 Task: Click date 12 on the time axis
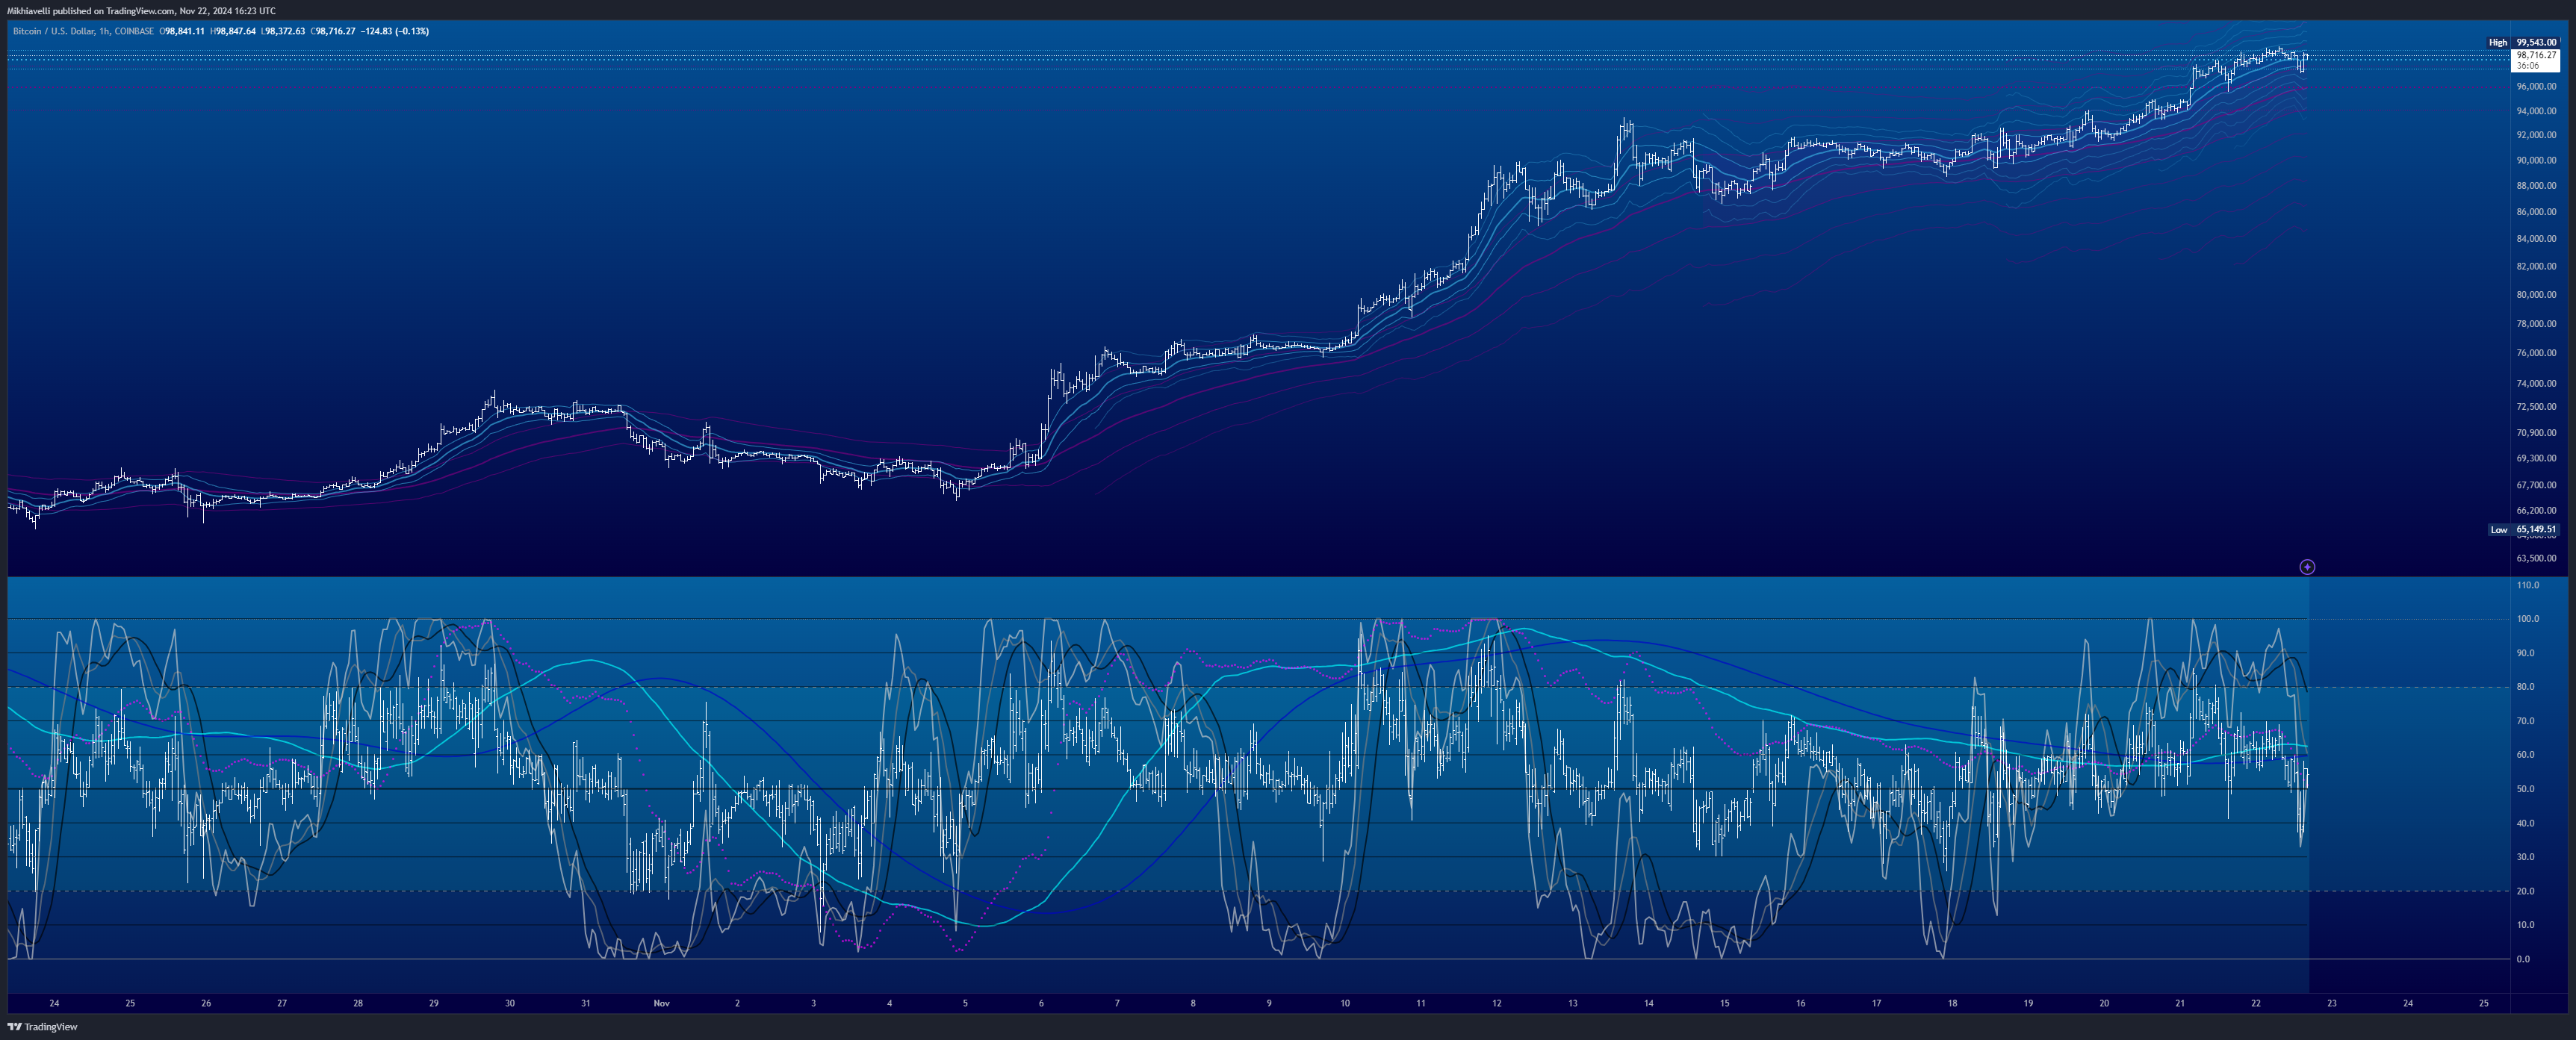point(1497,1003)
